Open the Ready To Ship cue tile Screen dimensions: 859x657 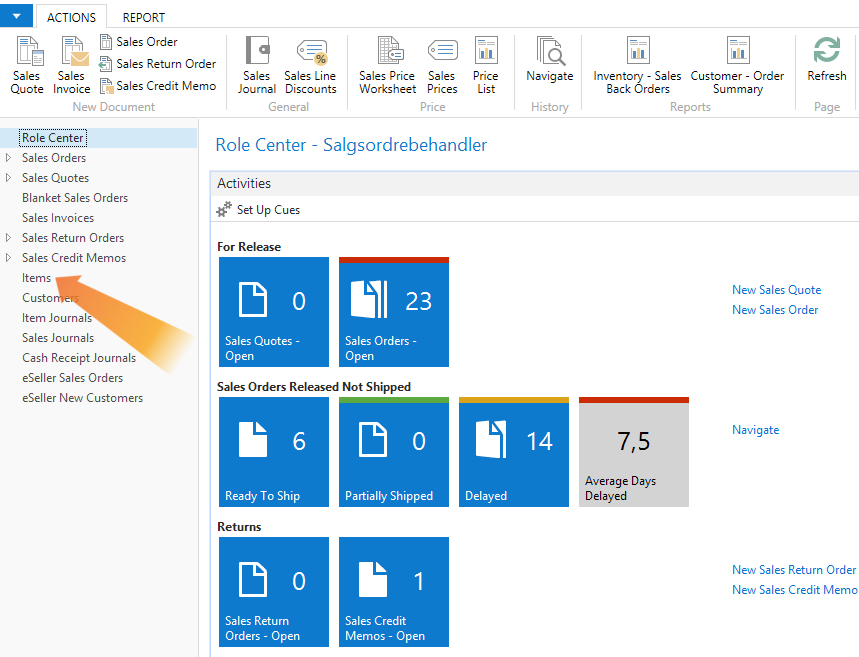(x=274, y=452)
